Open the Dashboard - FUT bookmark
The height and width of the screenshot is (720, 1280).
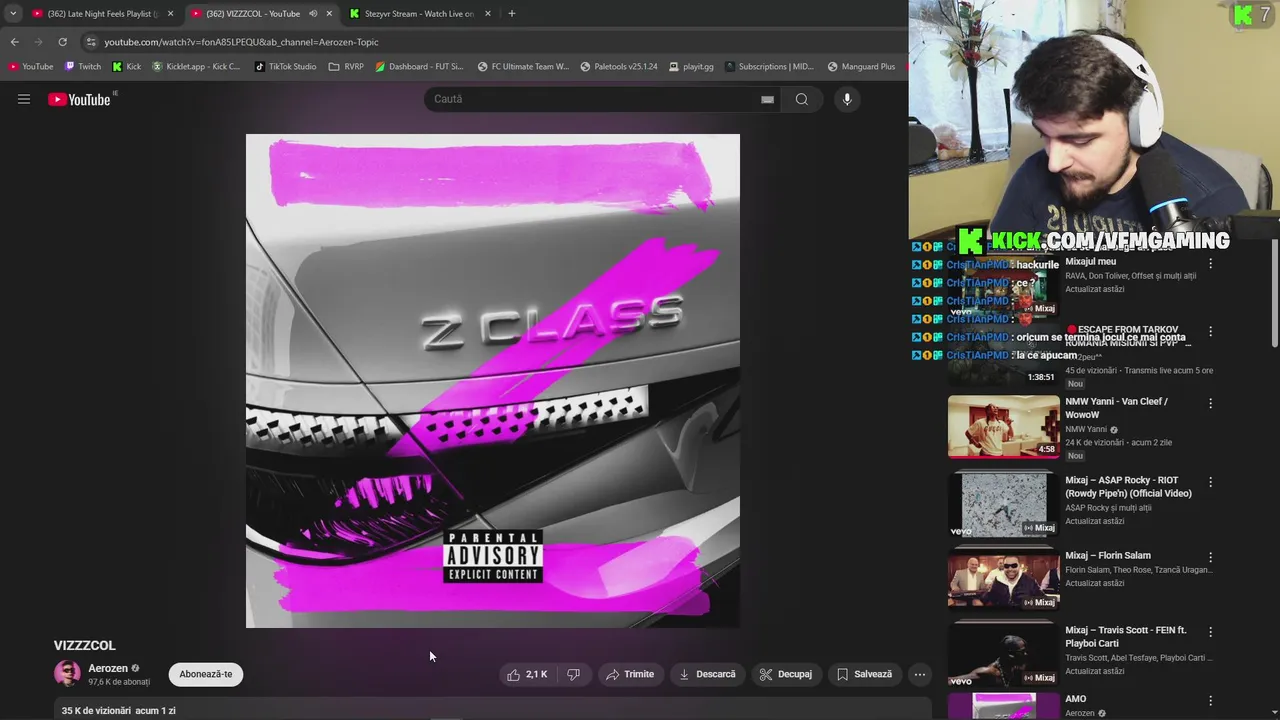point(420,67)
